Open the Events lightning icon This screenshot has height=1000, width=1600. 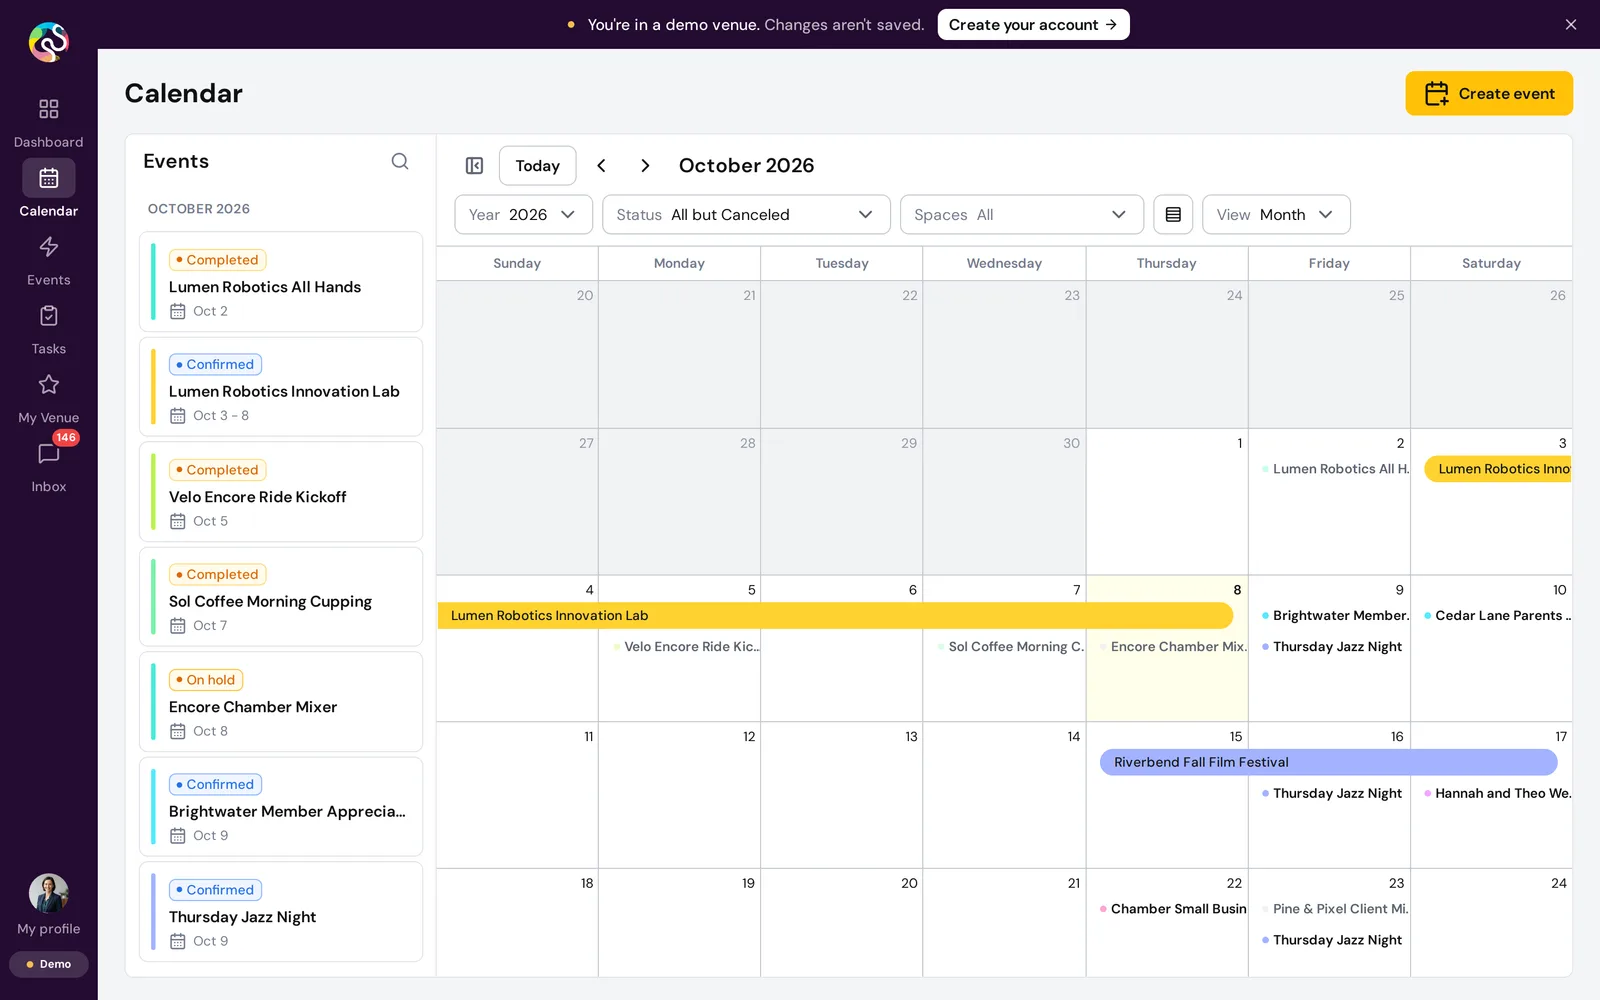(48, 247)
